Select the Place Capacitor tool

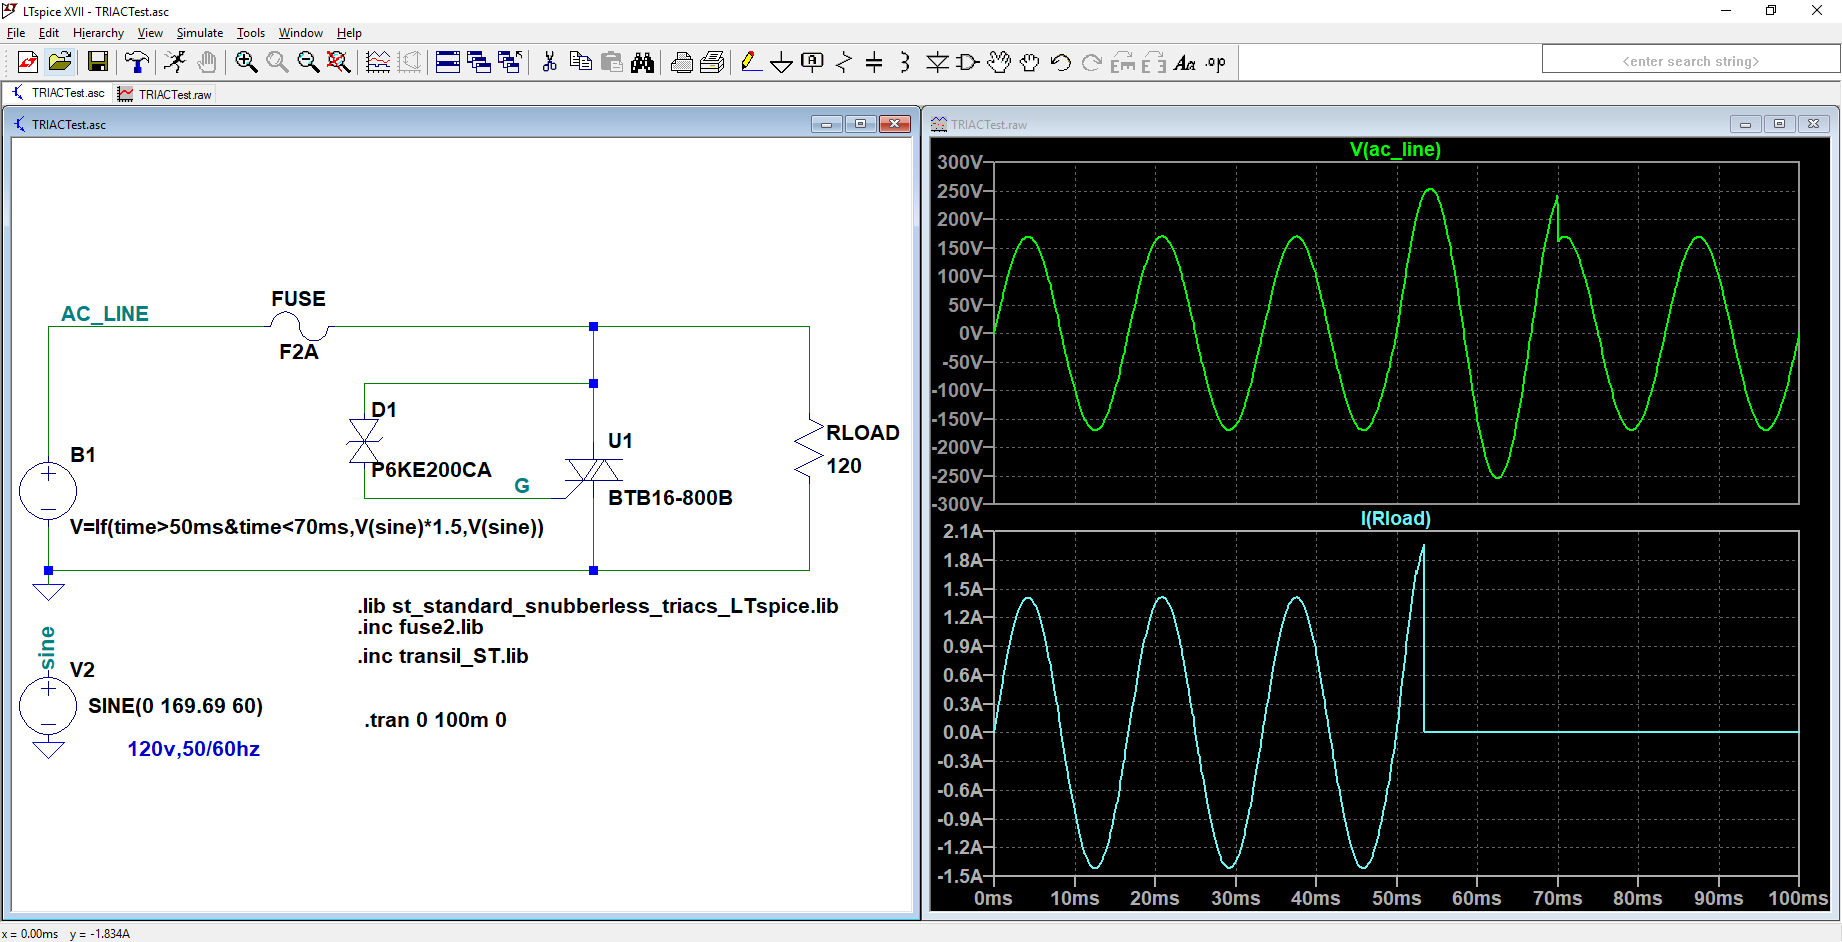coord(874,62)
